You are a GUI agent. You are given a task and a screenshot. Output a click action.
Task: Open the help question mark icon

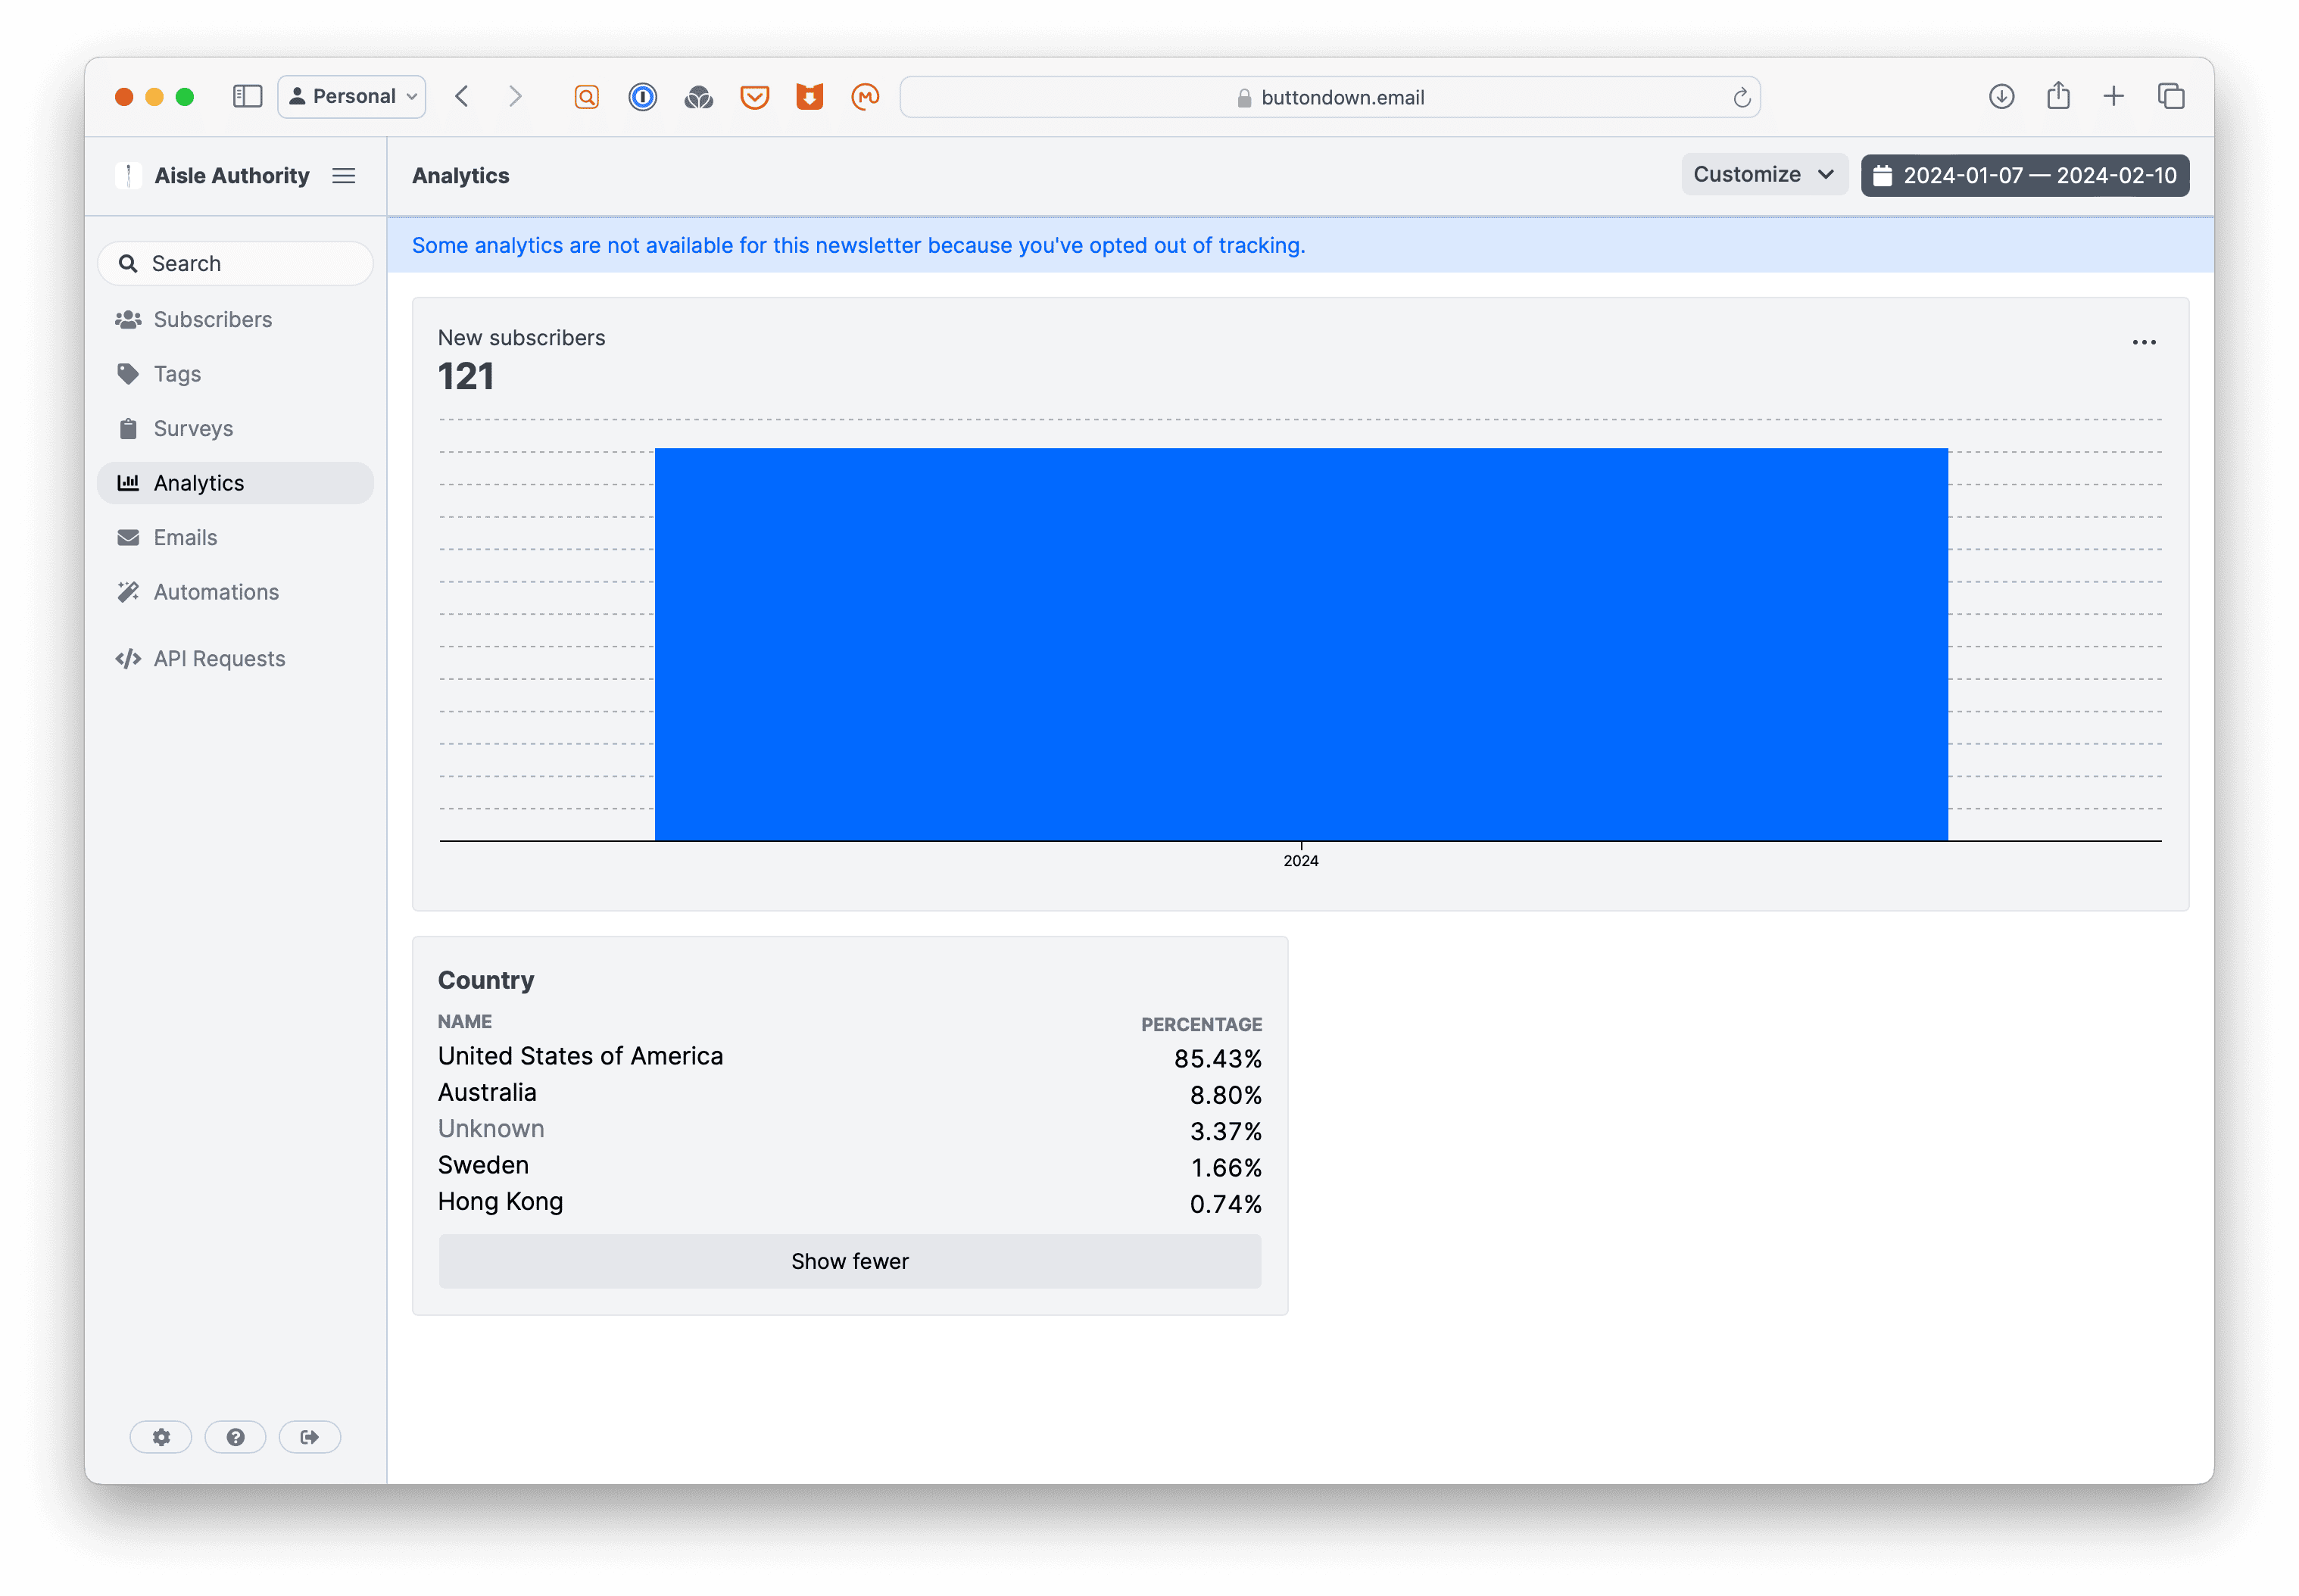pos(235,1437)
